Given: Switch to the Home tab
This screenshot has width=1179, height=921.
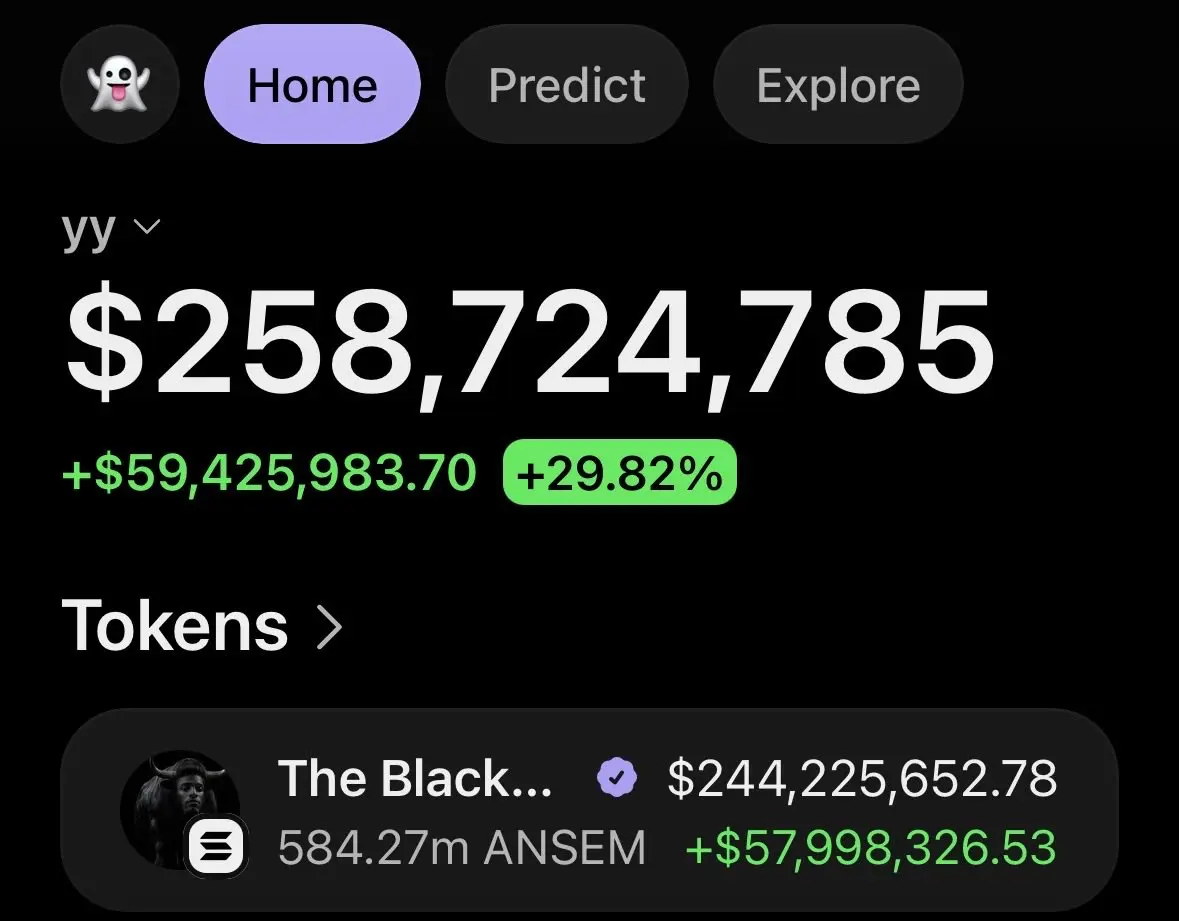Looking at the screenshot, I should pyautogui.click(x=312, y=84).
